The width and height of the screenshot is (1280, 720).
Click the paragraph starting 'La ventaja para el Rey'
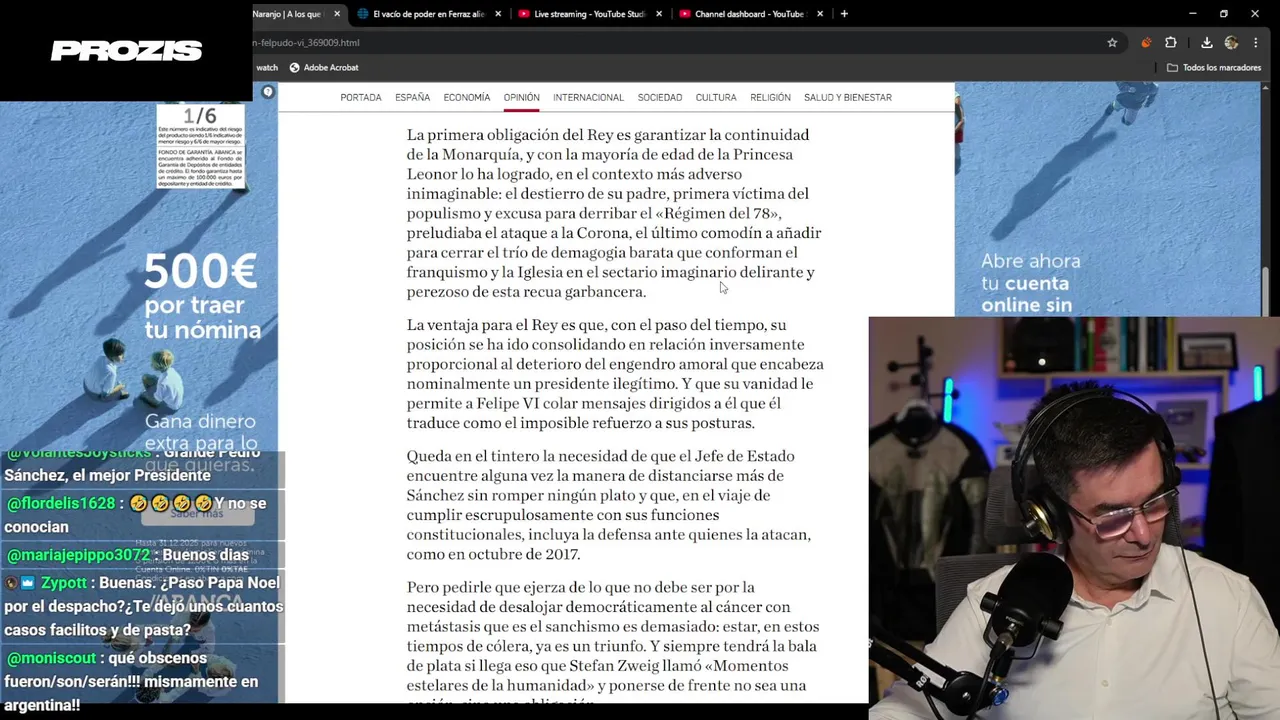tap(615, 374)
